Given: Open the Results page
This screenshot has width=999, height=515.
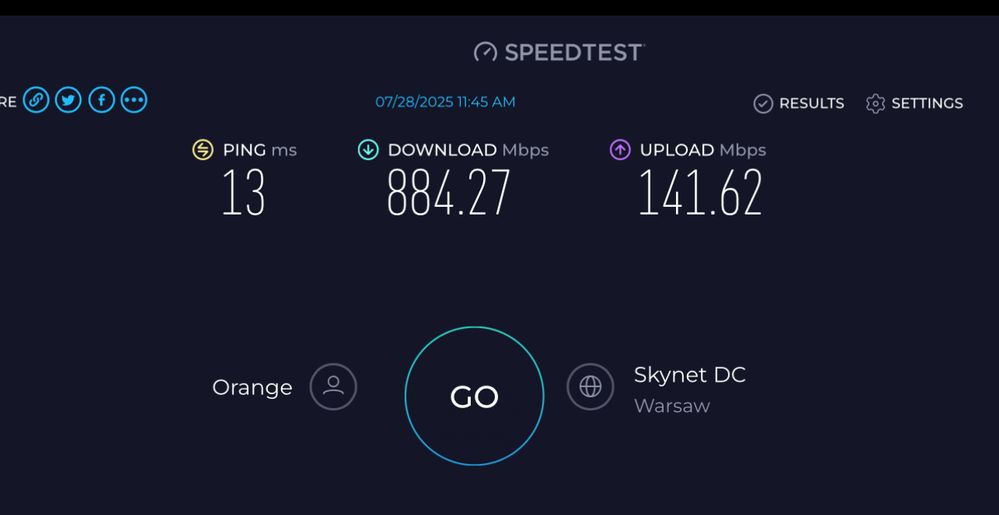Looking at the screenshot, I should click(799, 103).
